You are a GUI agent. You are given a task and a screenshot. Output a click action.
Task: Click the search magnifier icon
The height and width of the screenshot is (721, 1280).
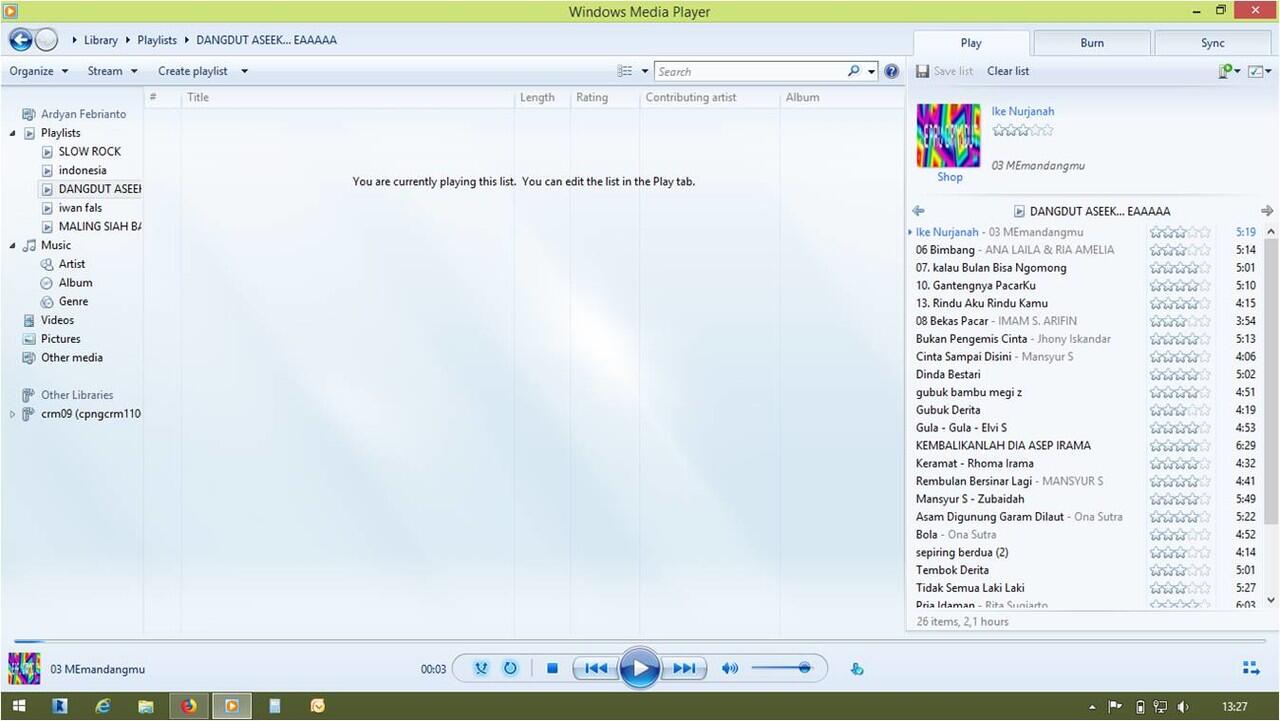click(x=853, y=71)
